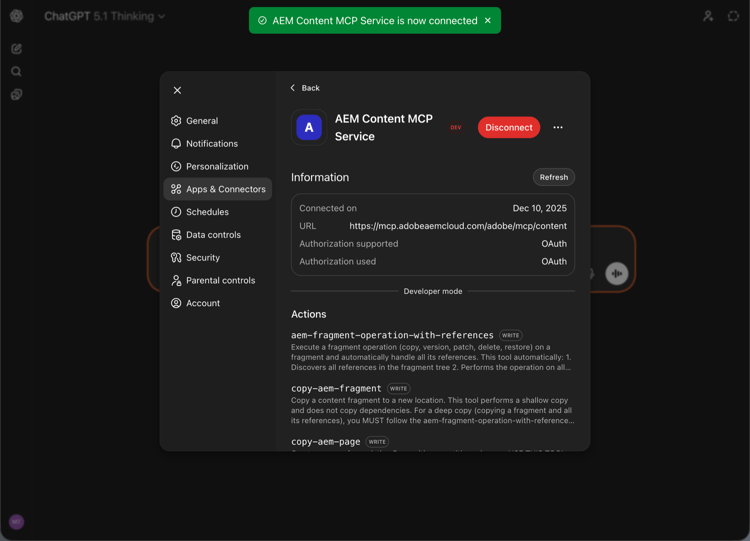Click the Personalization icon
This screenshot has height=541, width=750.
pyautogui.click(x=176, y=166)
